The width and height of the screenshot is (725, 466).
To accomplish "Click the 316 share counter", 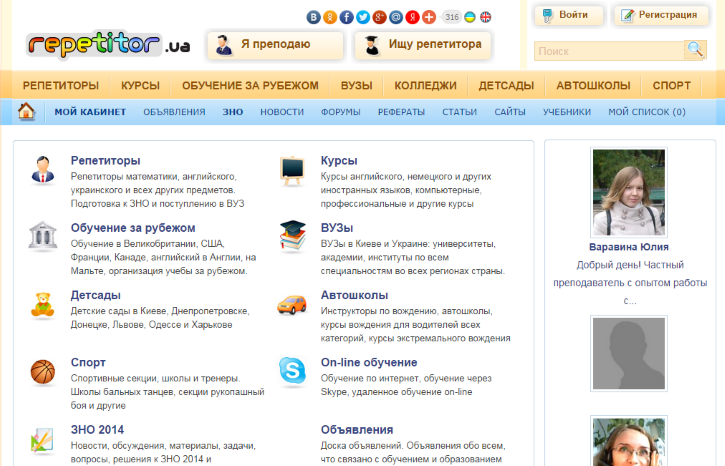I will (452, 17).
